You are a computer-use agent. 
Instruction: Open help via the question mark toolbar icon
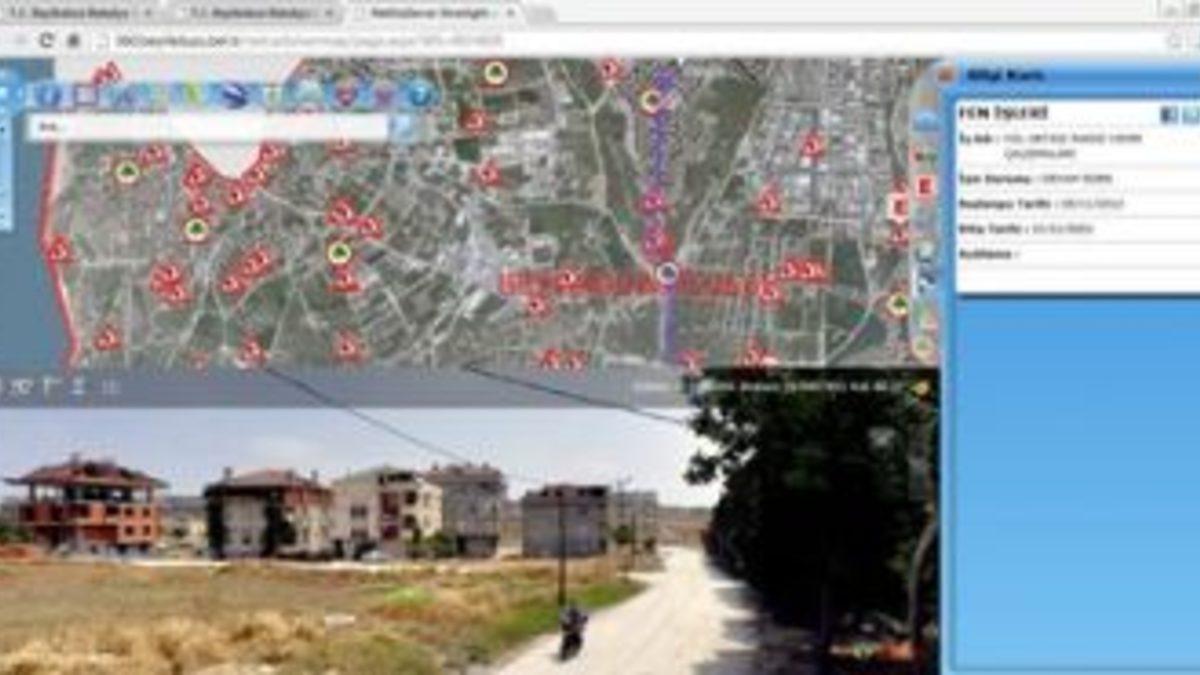pyautogui.click(x=421, y=96)
